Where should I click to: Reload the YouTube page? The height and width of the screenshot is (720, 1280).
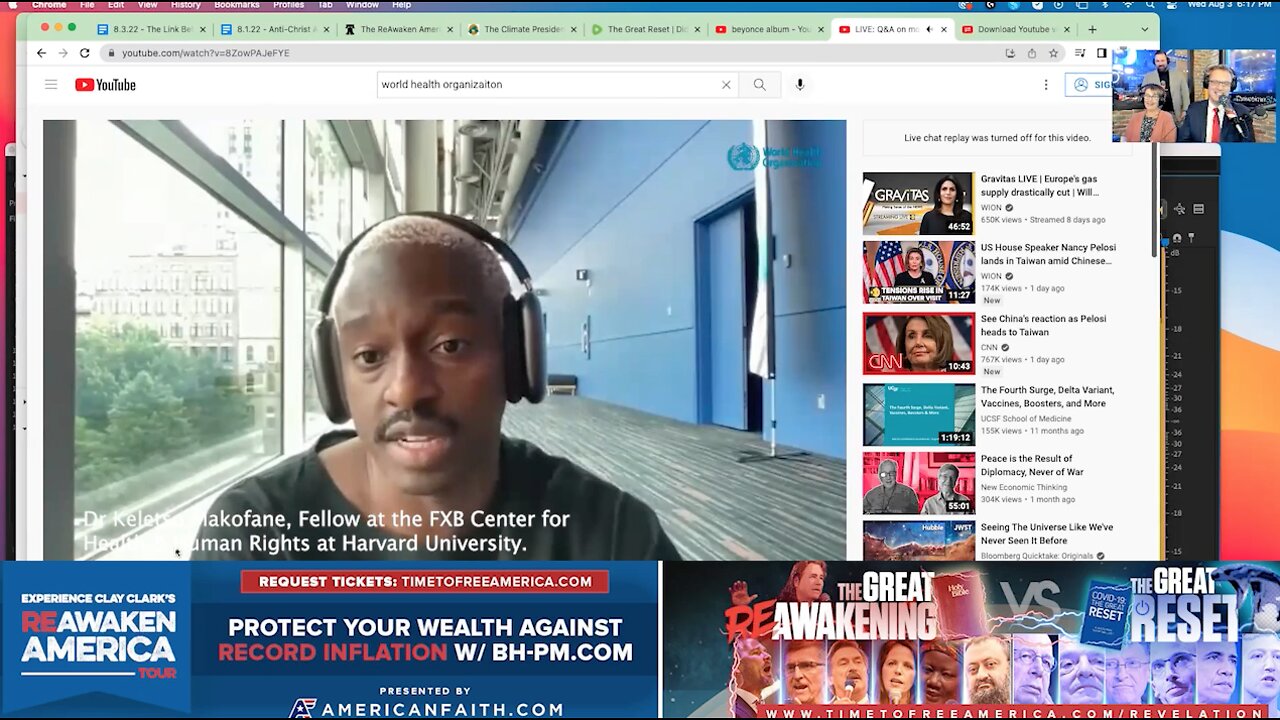tap(85, 53)
